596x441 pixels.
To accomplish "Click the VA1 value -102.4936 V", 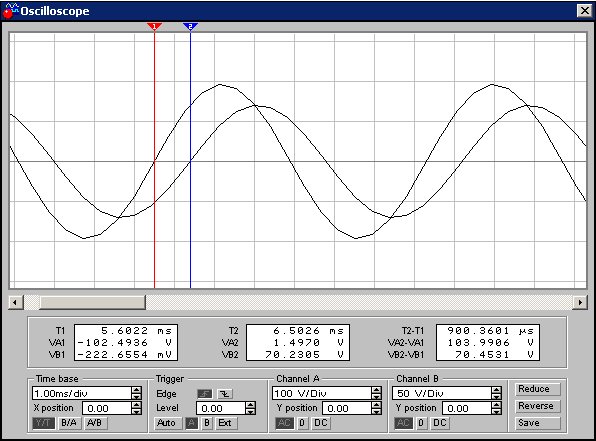I will click(x=125, y=343).
